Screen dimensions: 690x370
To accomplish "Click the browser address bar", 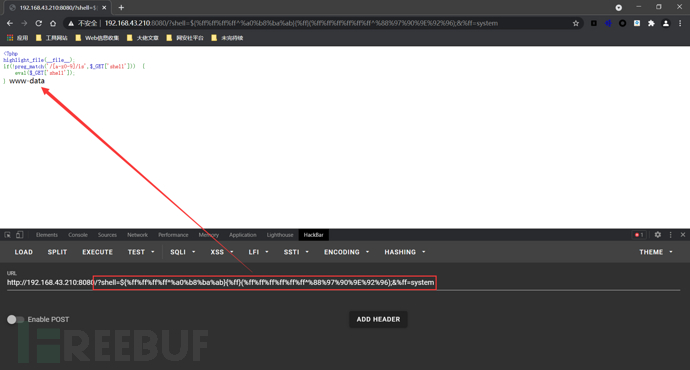I will click(323, 23).
